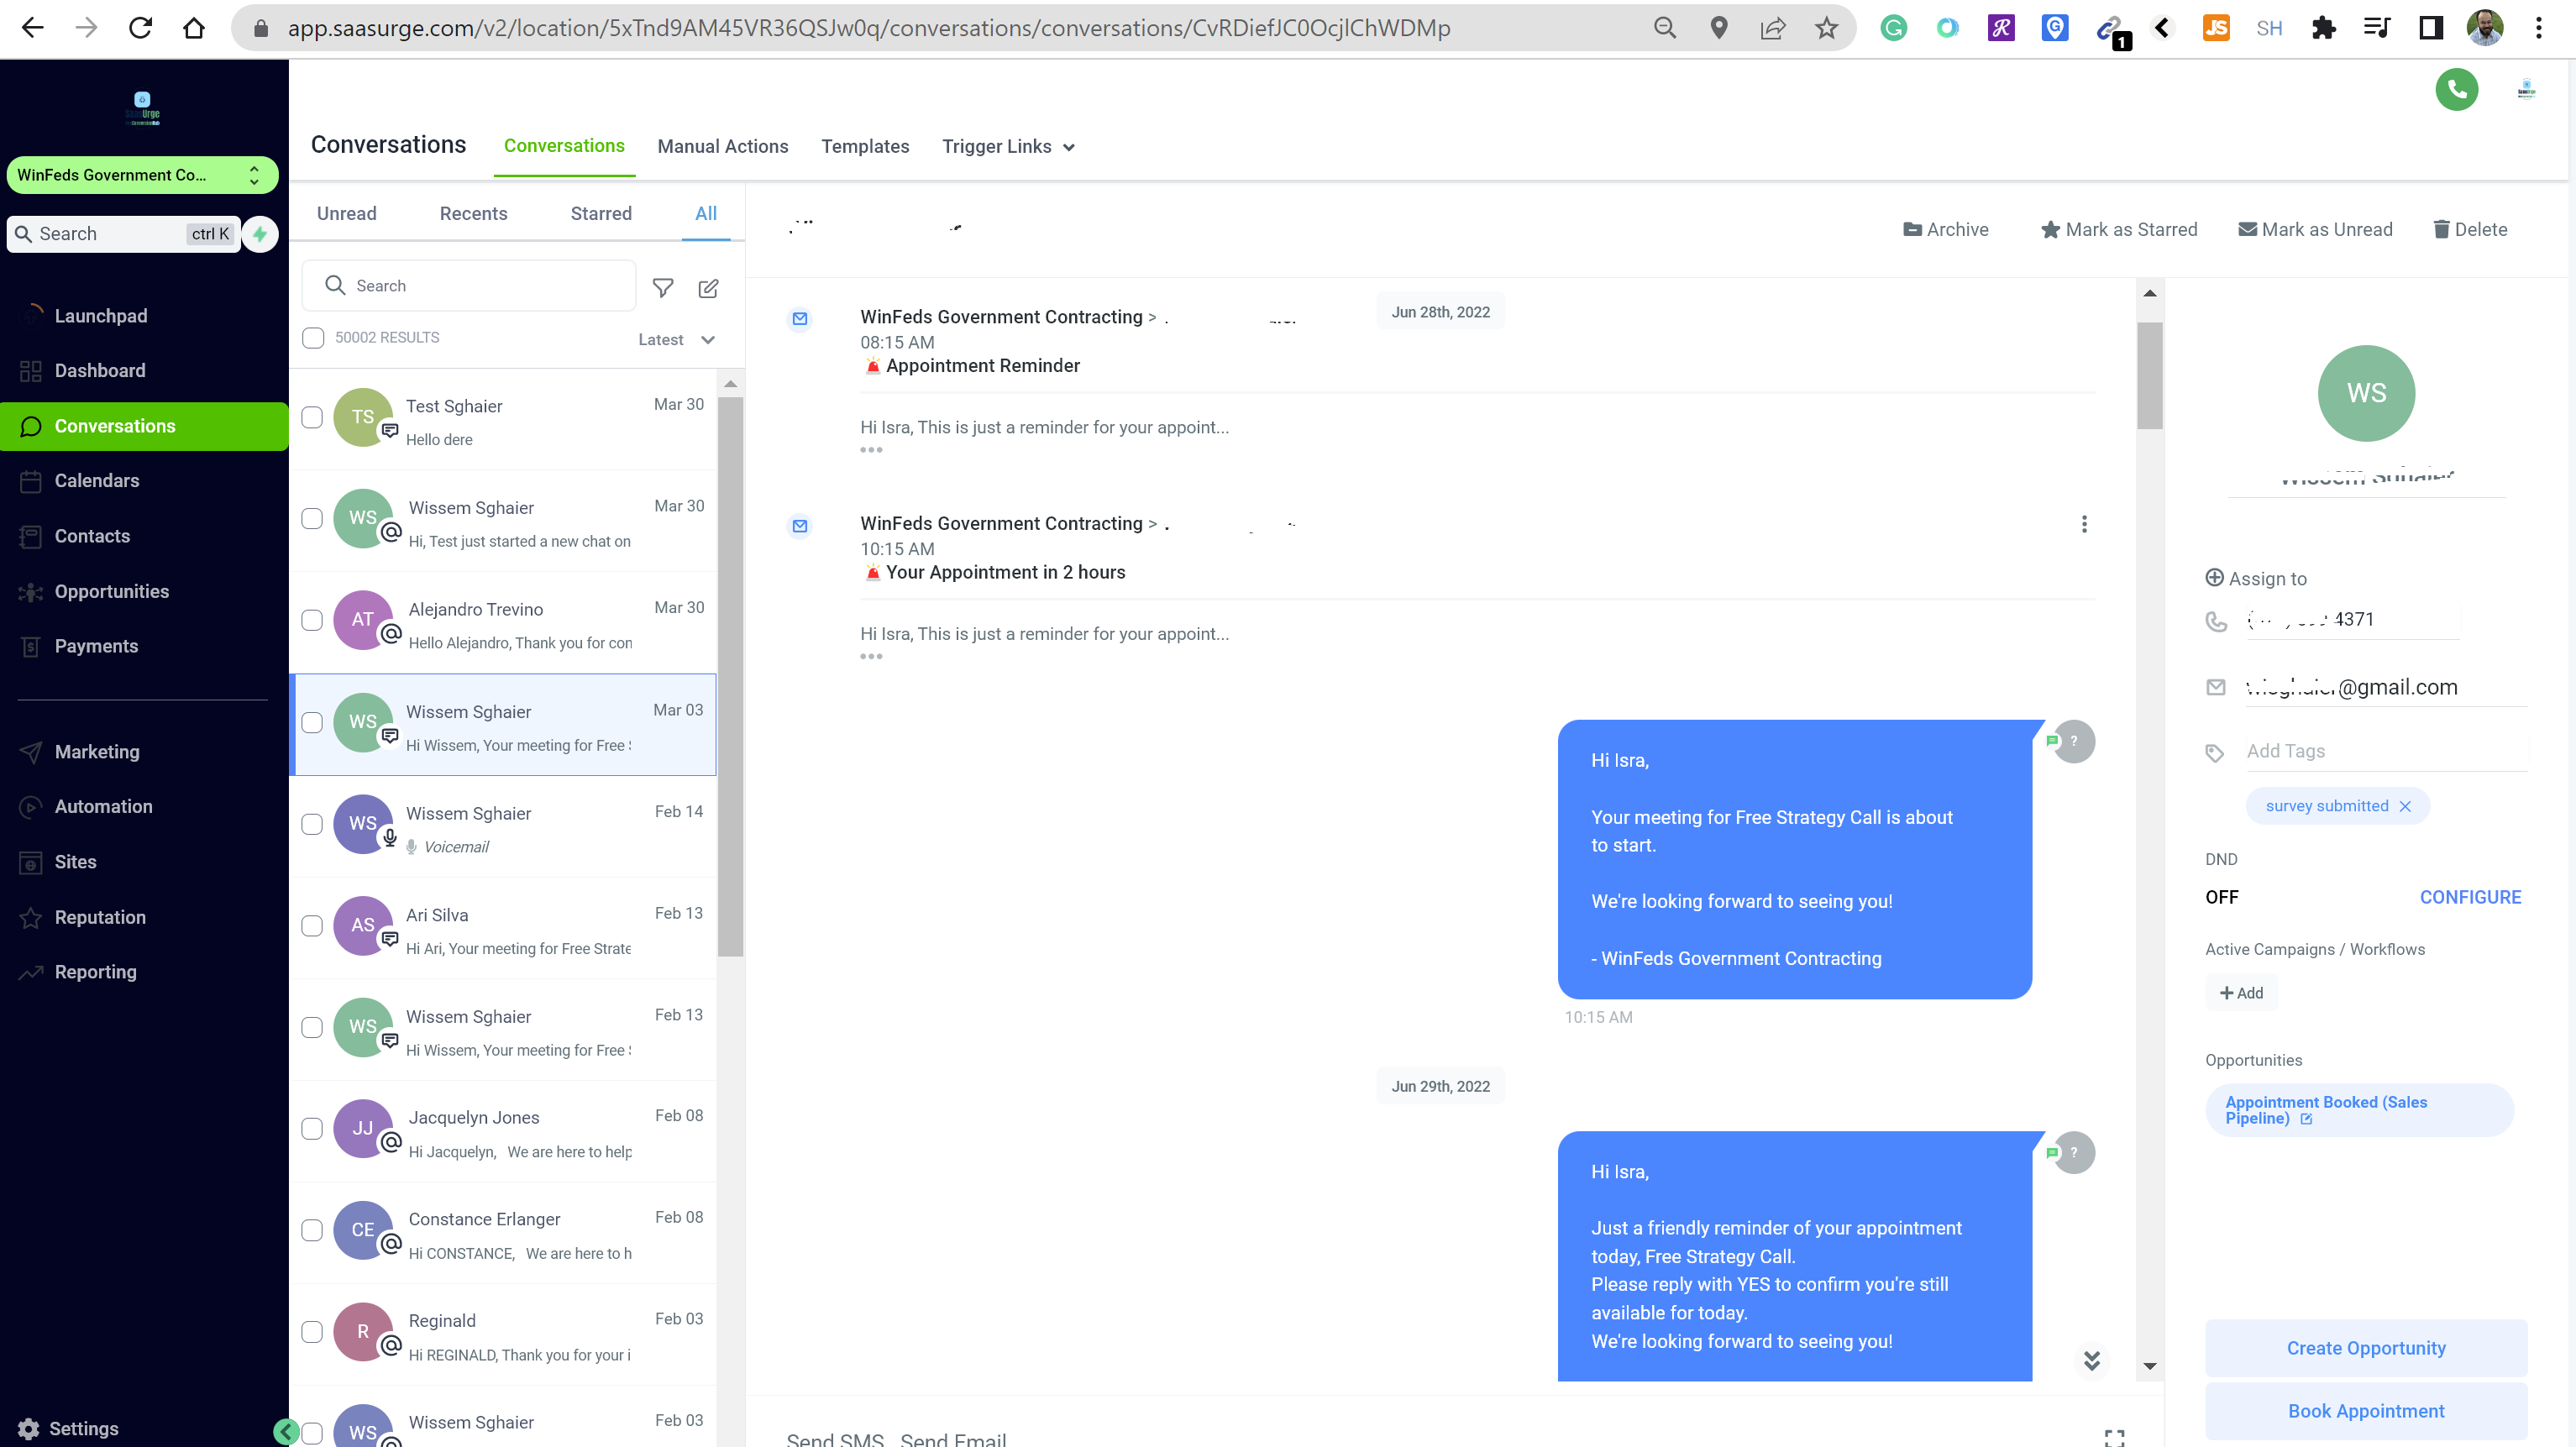The image size is (2576, 1447).
Task: Open the Latest sort dropdown
Action: click(x=677, y=340)
